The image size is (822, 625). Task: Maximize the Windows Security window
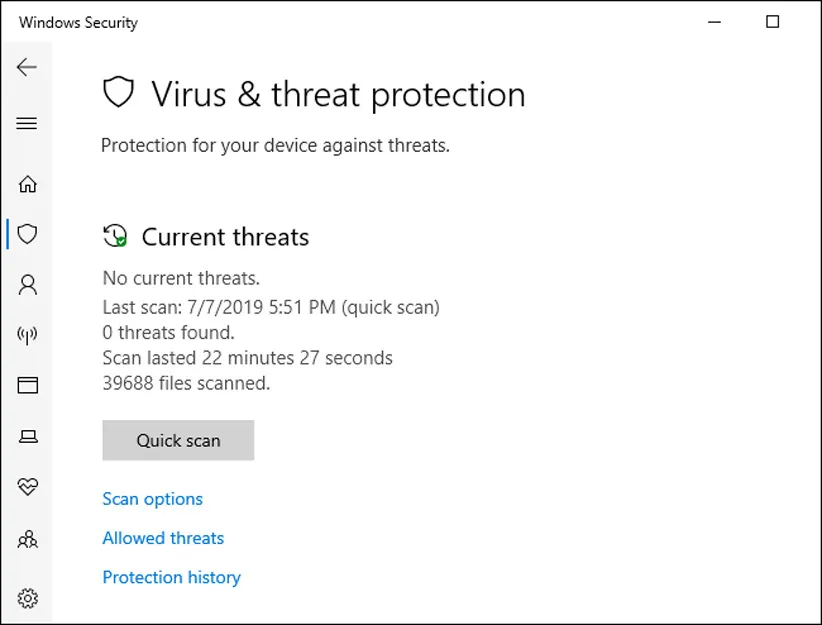coord(772,22)
